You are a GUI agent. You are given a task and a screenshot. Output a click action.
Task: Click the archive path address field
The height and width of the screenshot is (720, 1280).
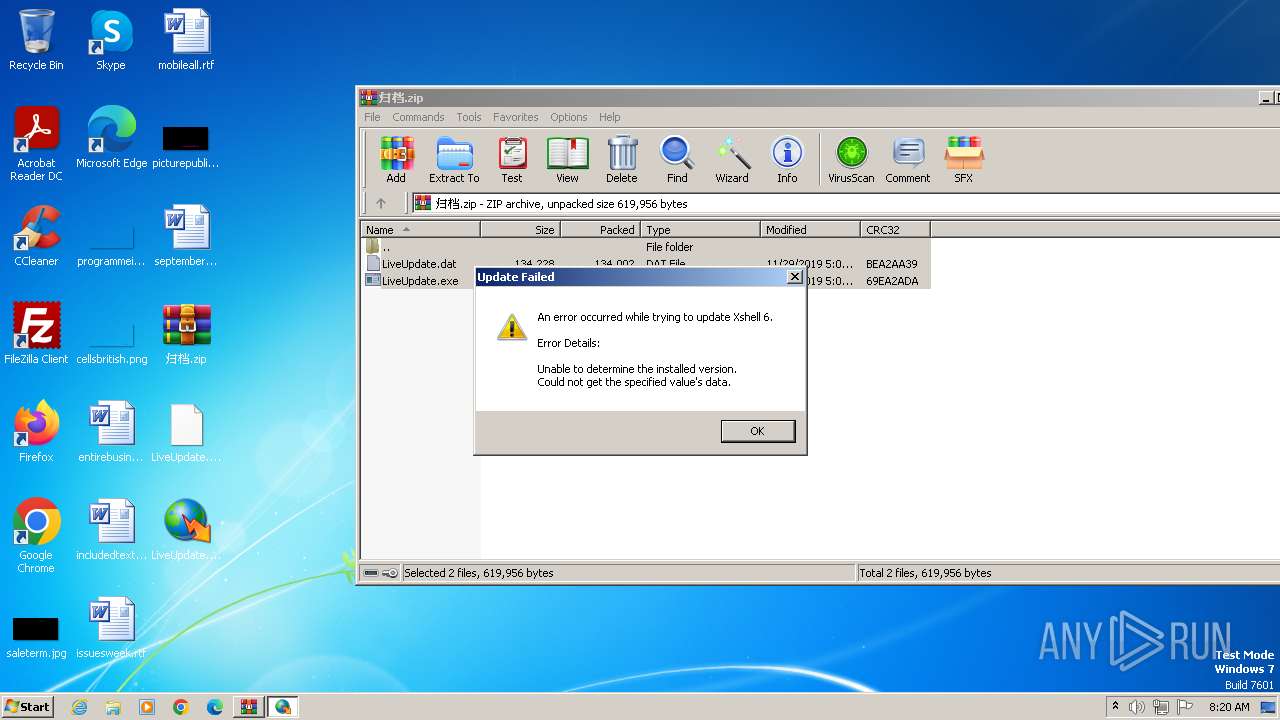(846, 203)
